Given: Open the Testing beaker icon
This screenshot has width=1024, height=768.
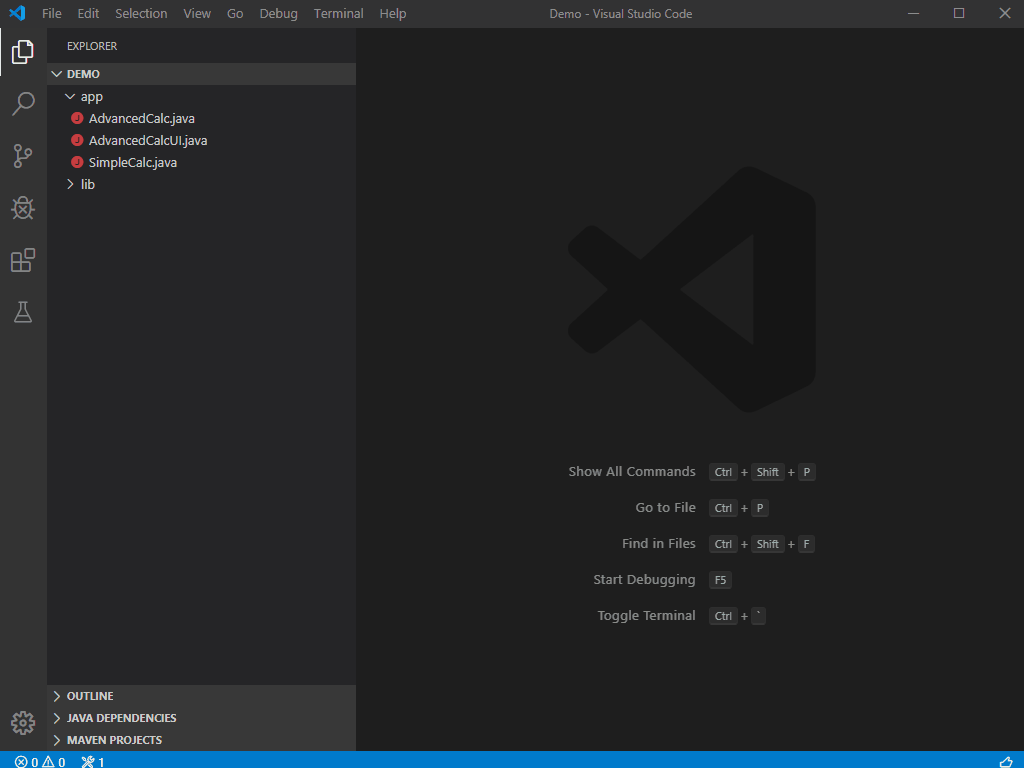Looking at the screenshot, I should [x=23, y=312].
